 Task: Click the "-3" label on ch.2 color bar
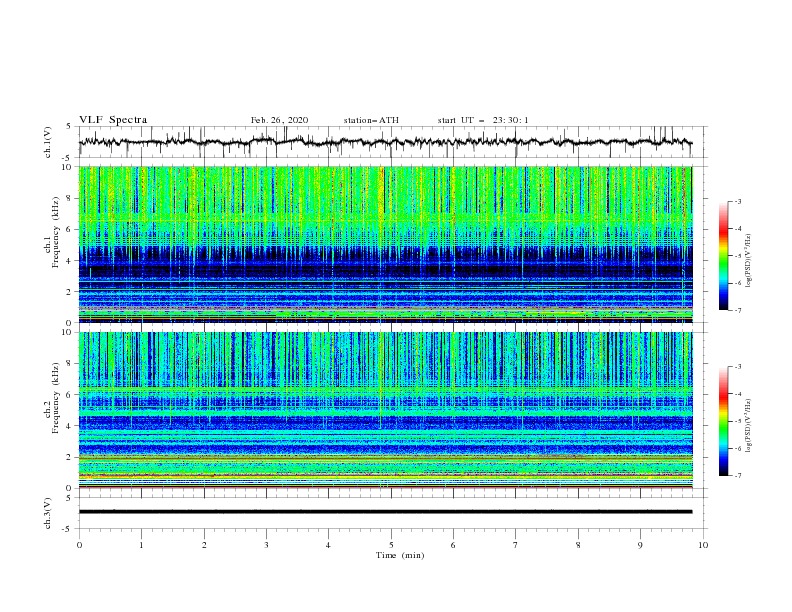coord(737,367)
